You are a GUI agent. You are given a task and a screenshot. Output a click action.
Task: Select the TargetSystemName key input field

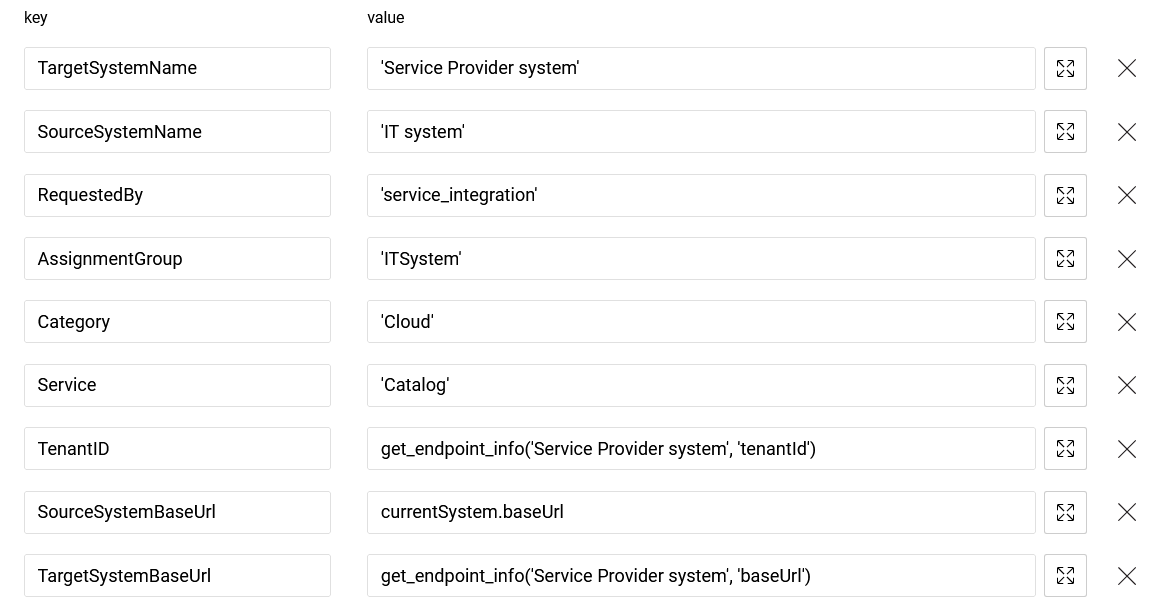(177, 68)
